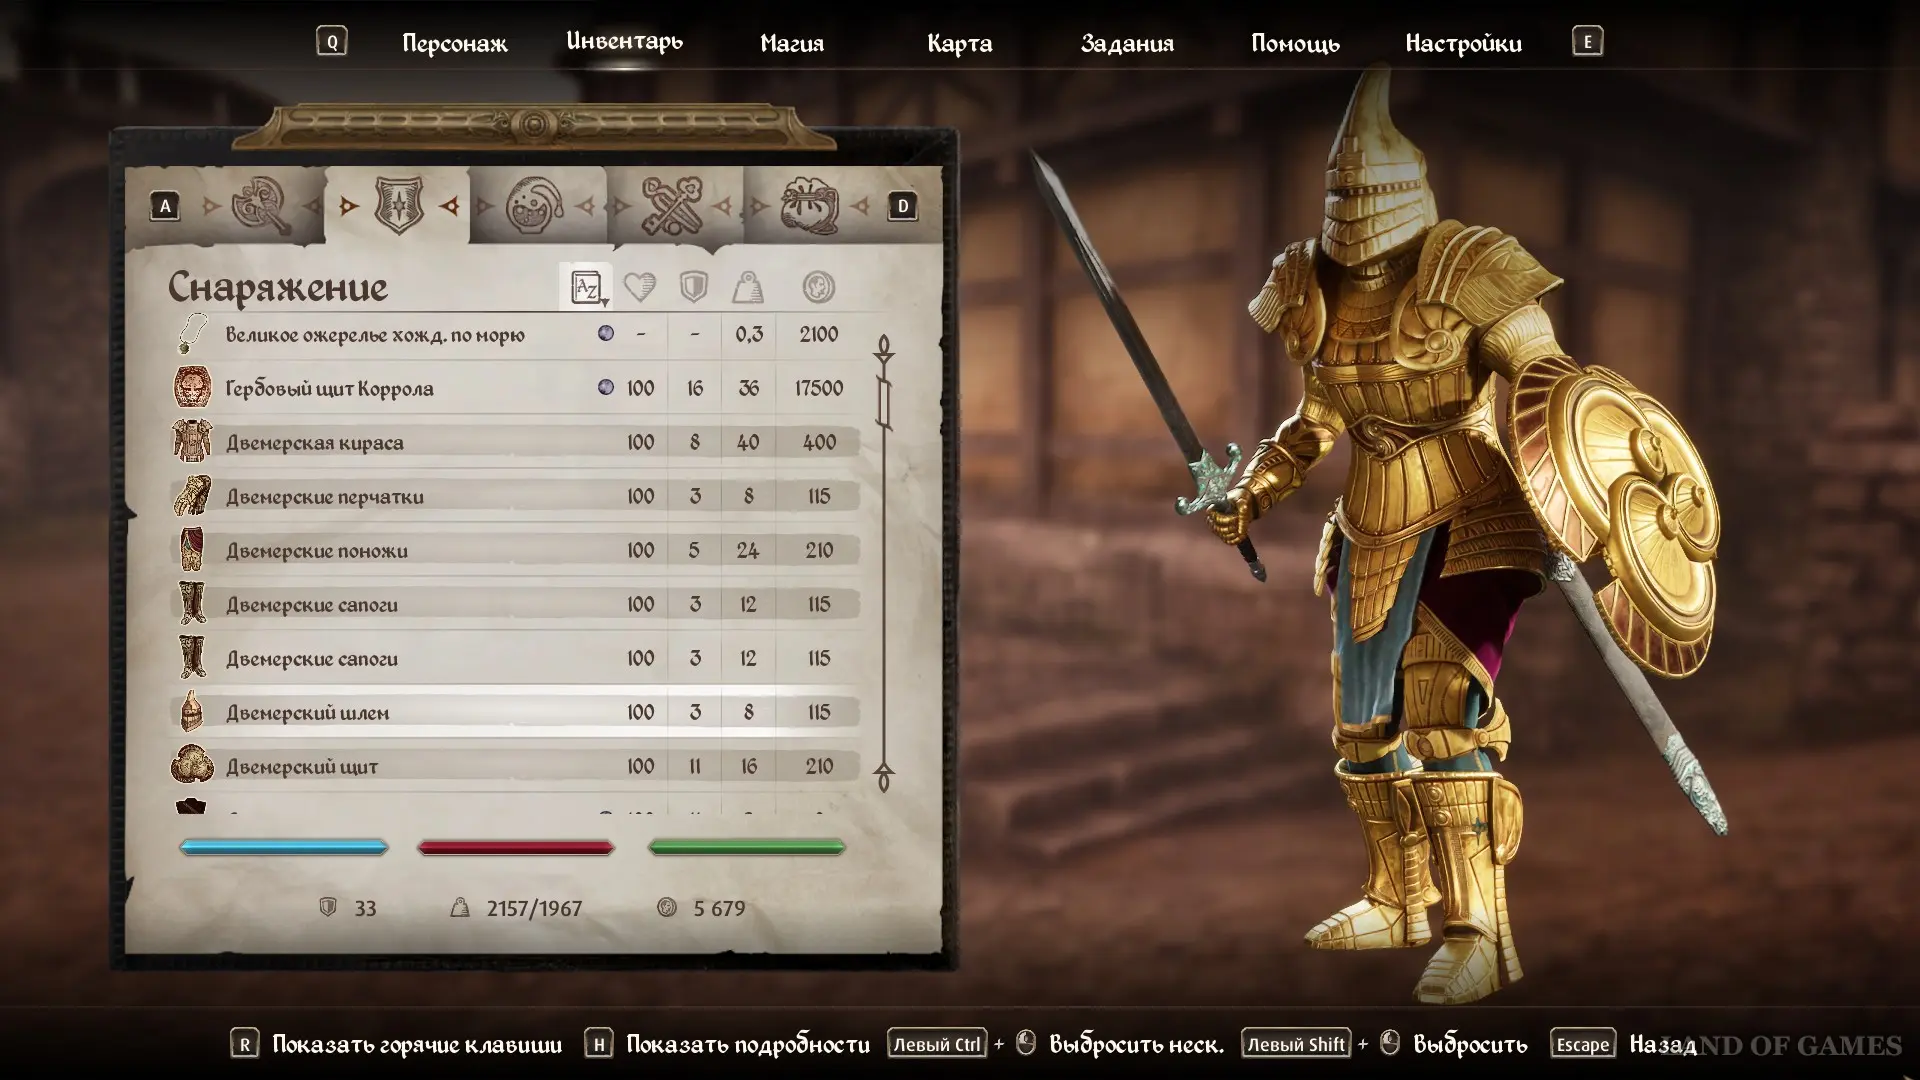Image resolution: width=1920 pixels, height=1080 pixels.
Task: Select Великое ожерелье хожд. по морю row
Action: tap(515, 334)
